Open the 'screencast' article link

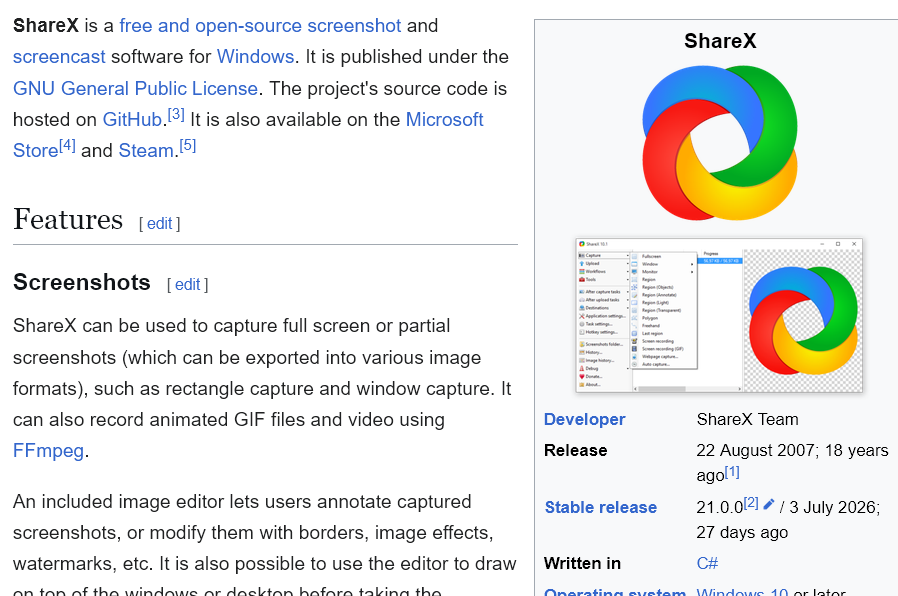click(x=59, y=57)
